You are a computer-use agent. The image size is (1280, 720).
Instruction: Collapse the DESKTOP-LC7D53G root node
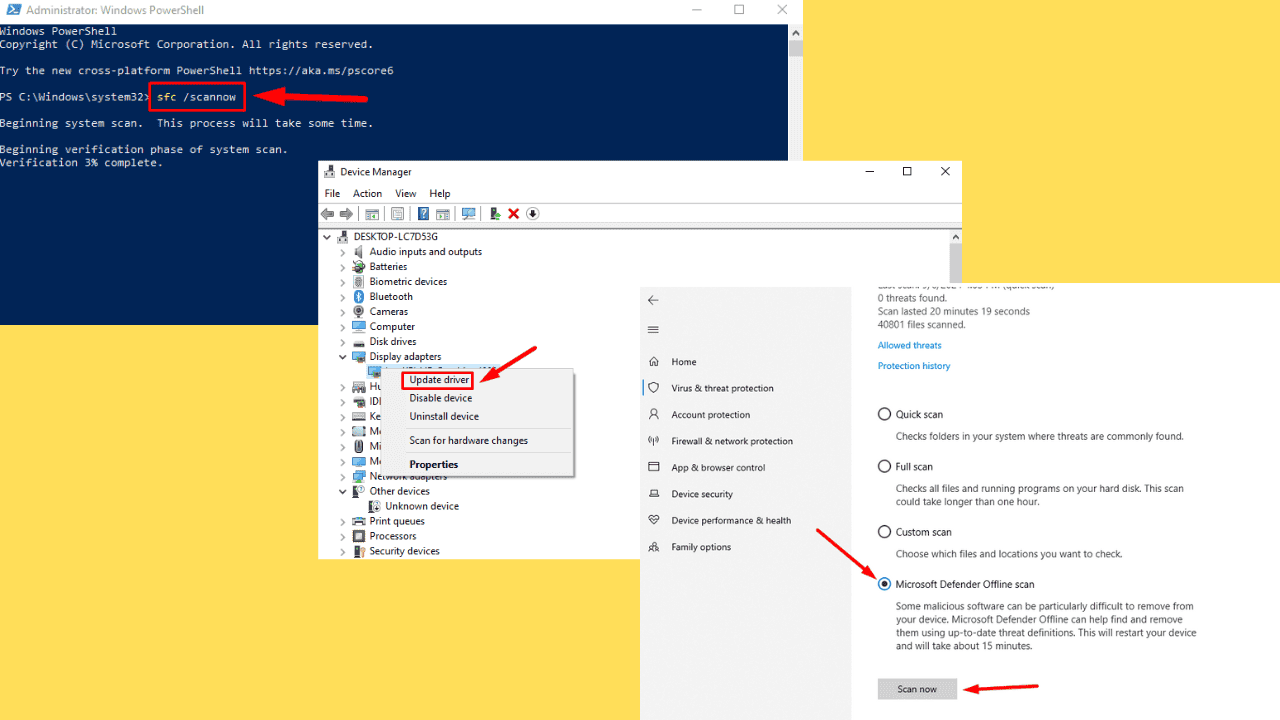(x=328, y=237)
